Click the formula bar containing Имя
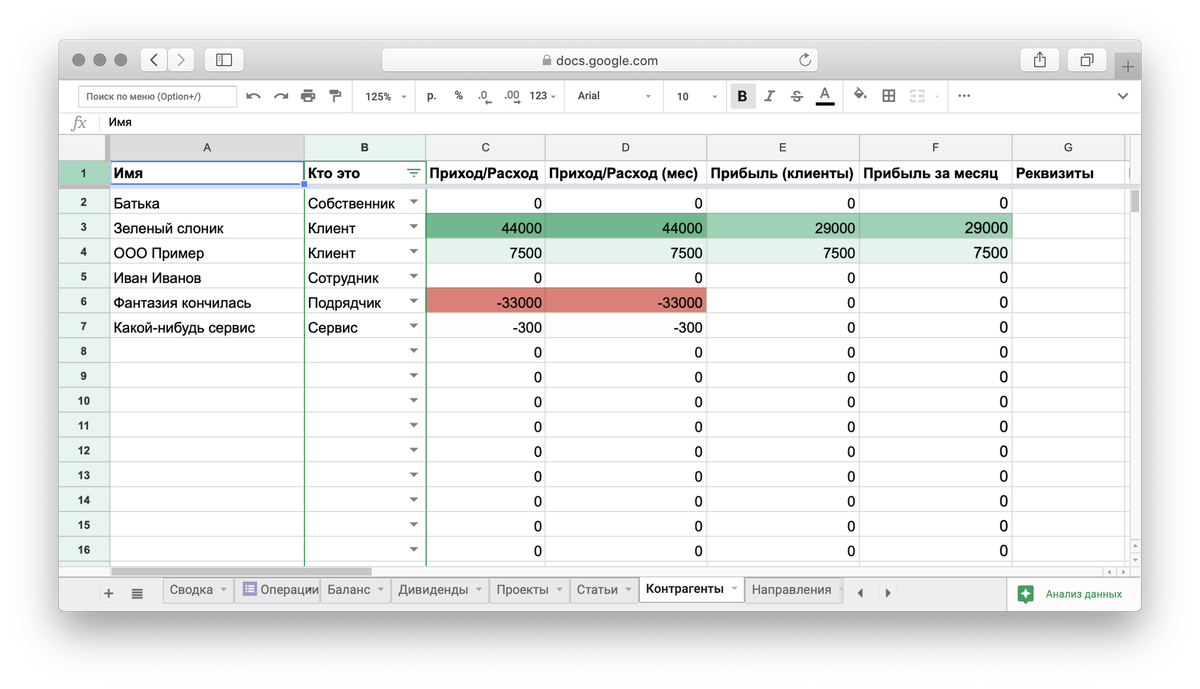 (x=620, y=122)
